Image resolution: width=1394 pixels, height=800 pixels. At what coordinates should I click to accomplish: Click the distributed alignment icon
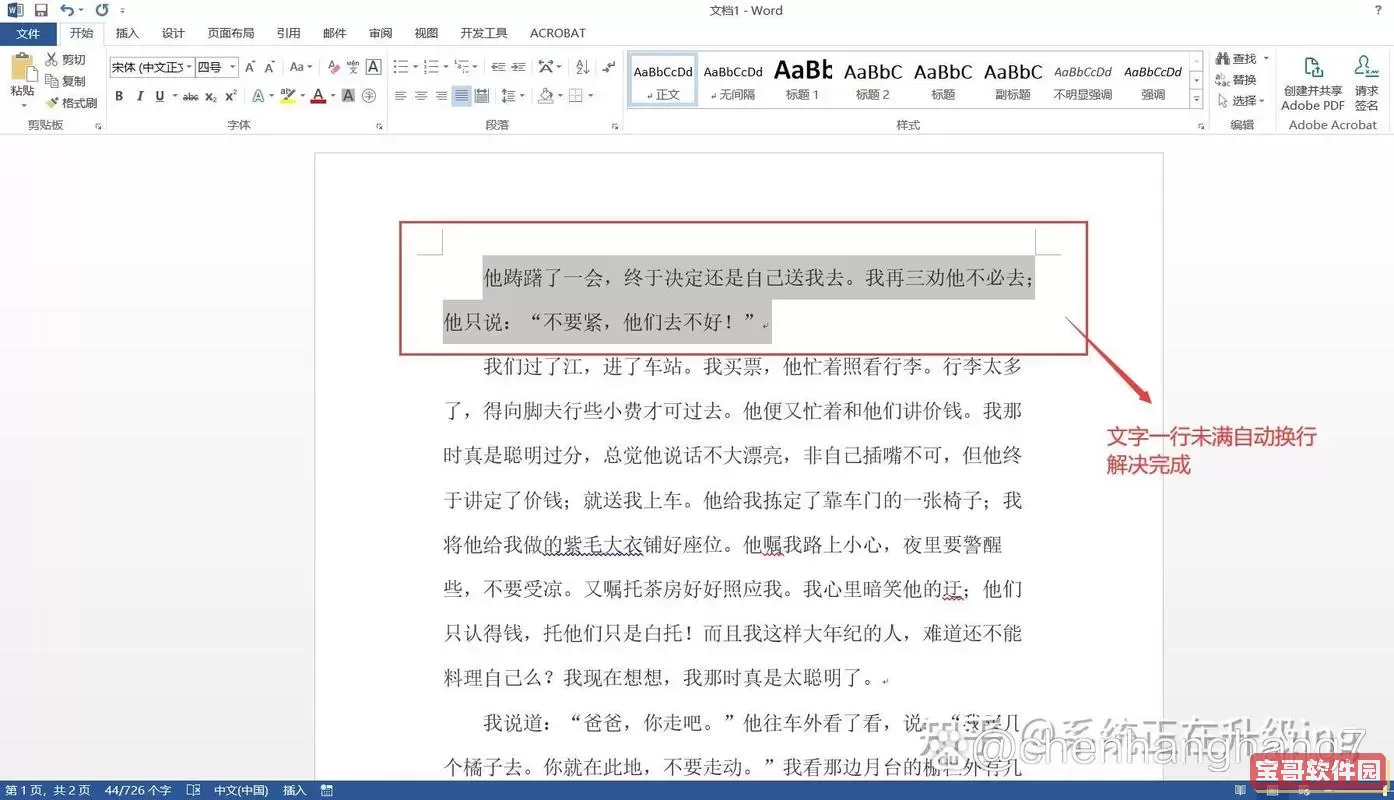click(481, 96)
